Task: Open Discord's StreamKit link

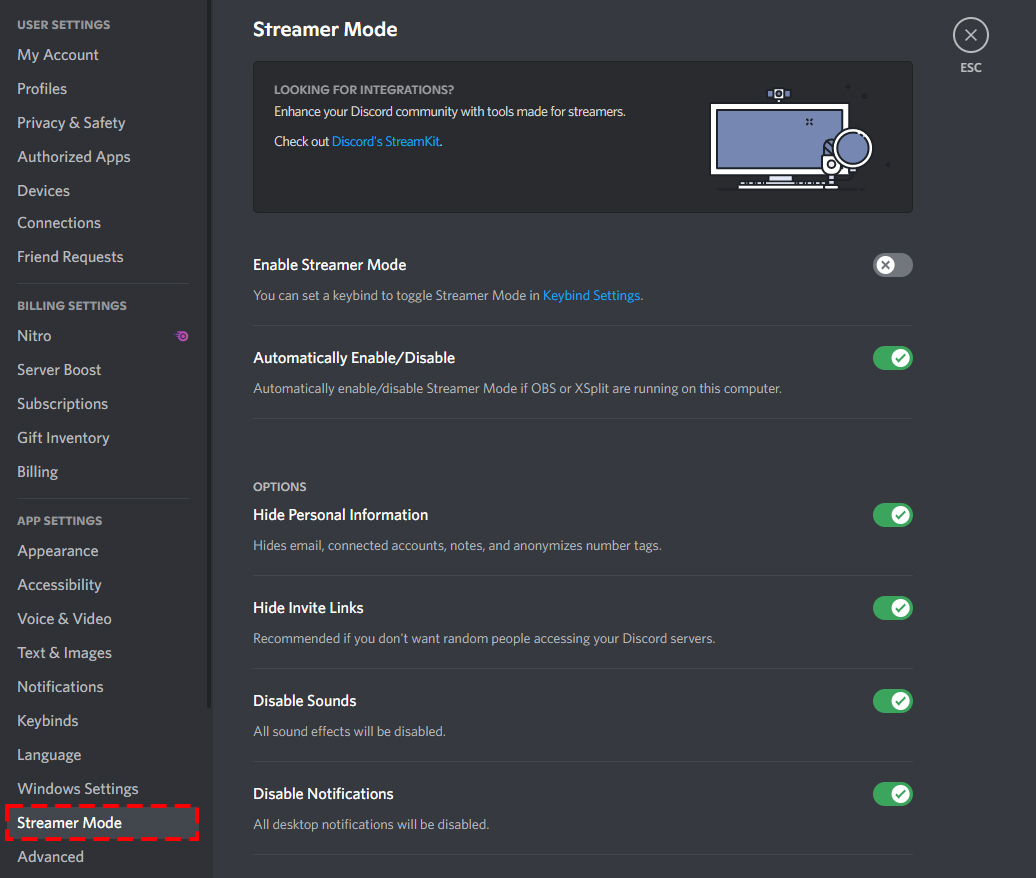Action: coord(386,142)
